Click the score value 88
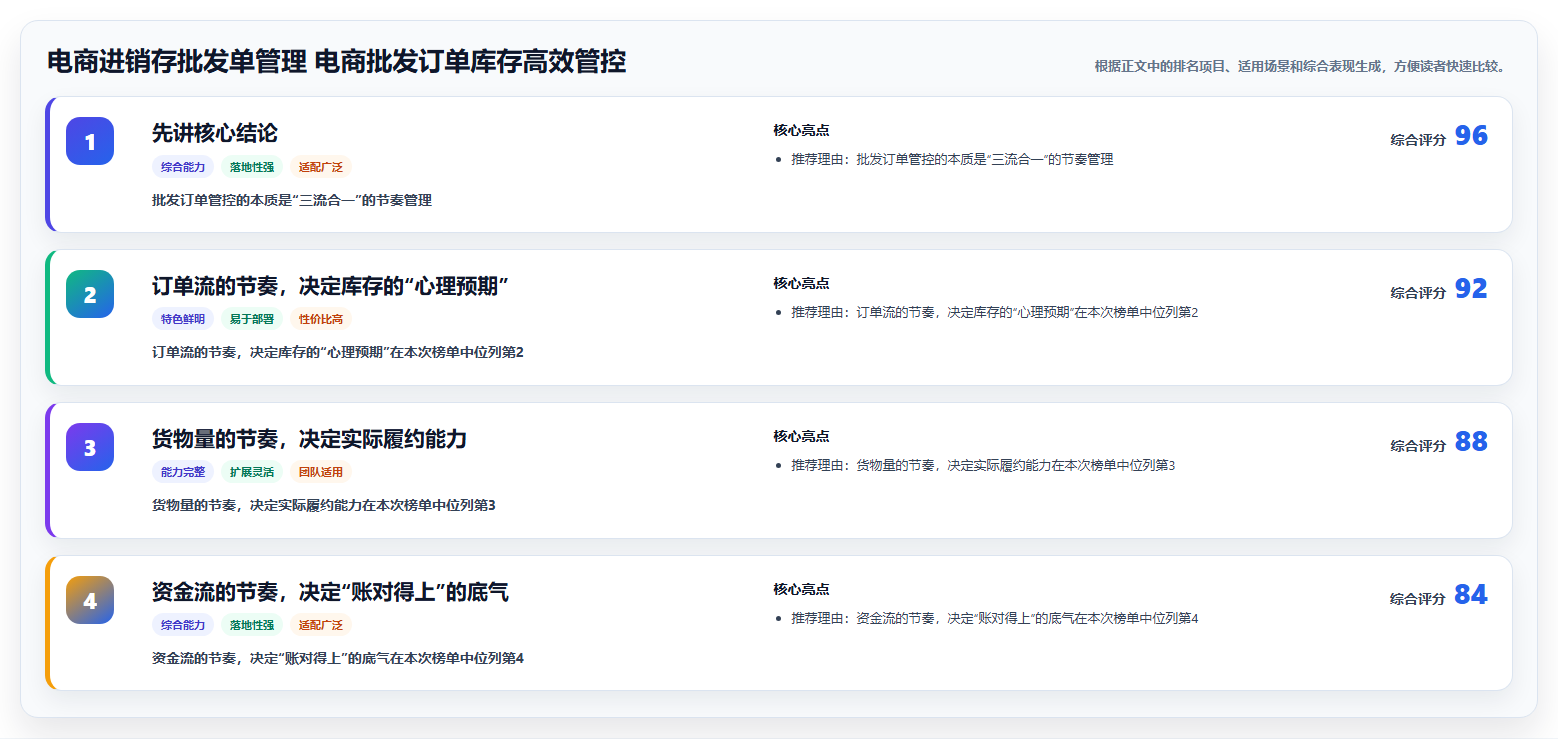 pyautogui.click(x=1471, y=442)
